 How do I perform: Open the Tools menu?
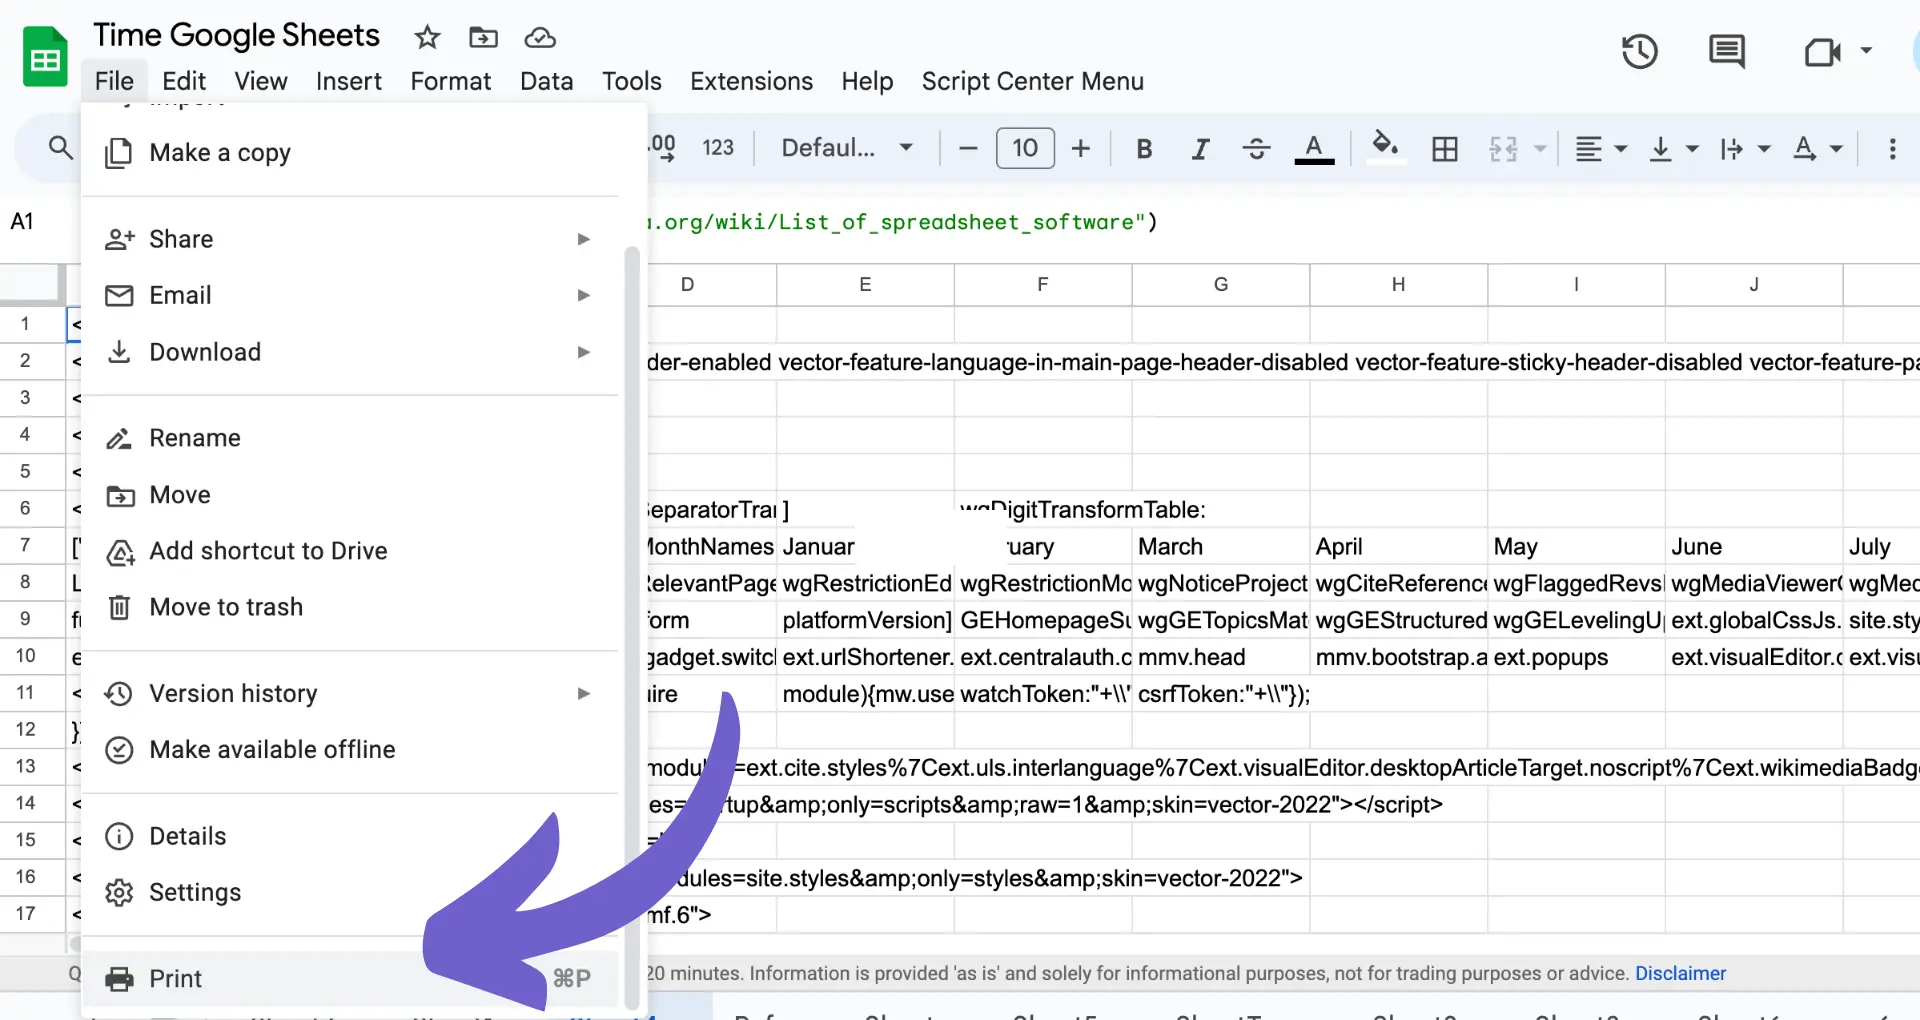click(x=632, y=81)
